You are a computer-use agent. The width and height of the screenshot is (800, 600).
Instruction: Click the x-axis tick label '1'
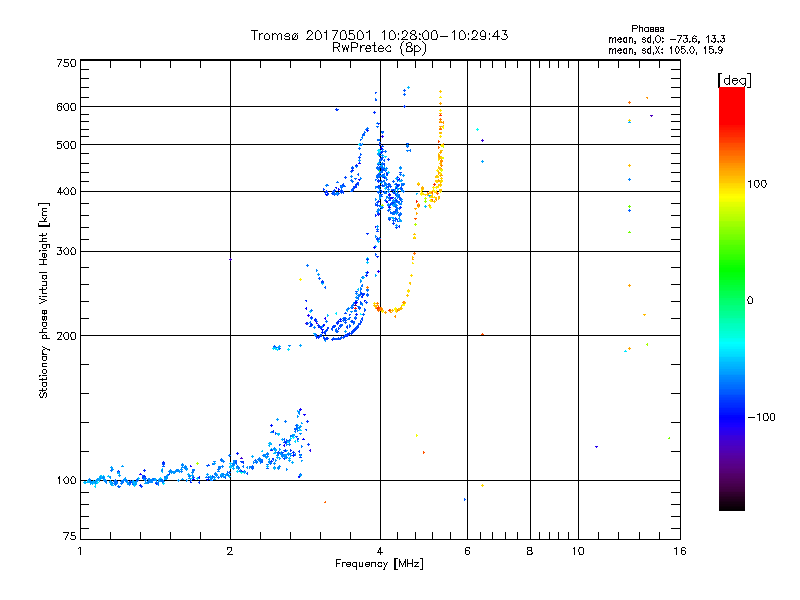point(80,551)
